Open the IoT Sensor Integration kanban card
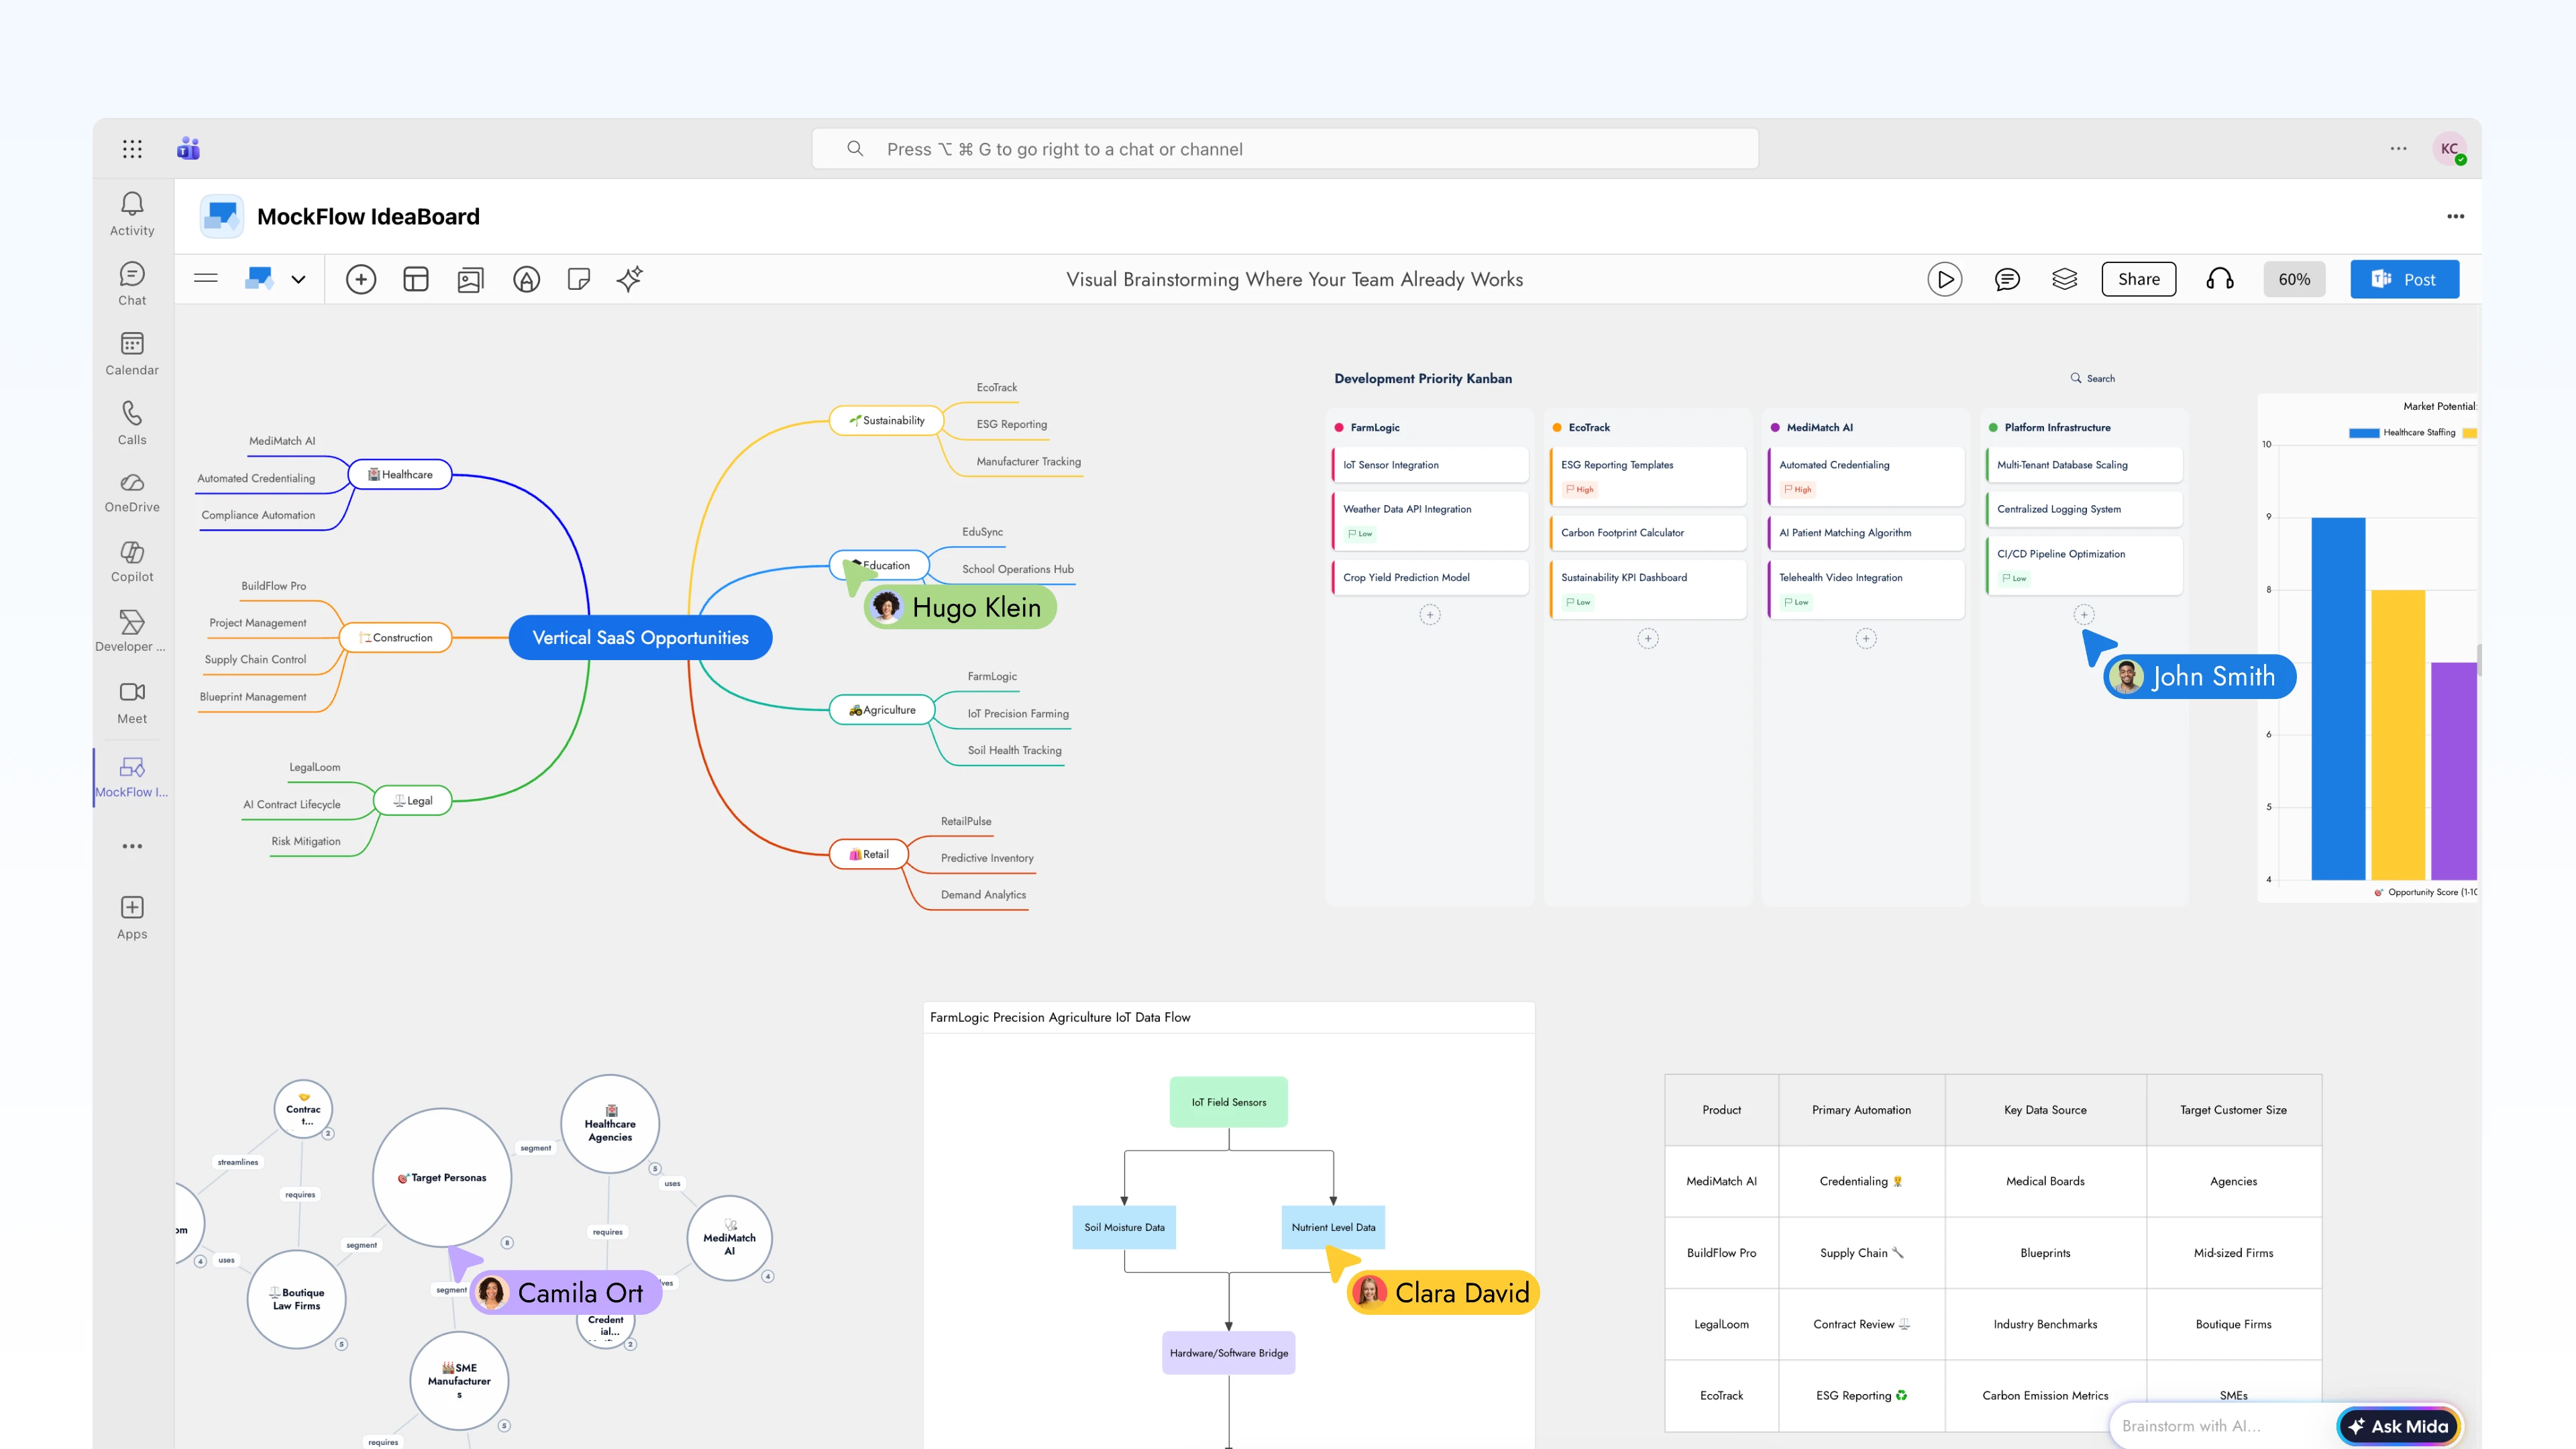2576x1449 pixels. [1430, 465]
